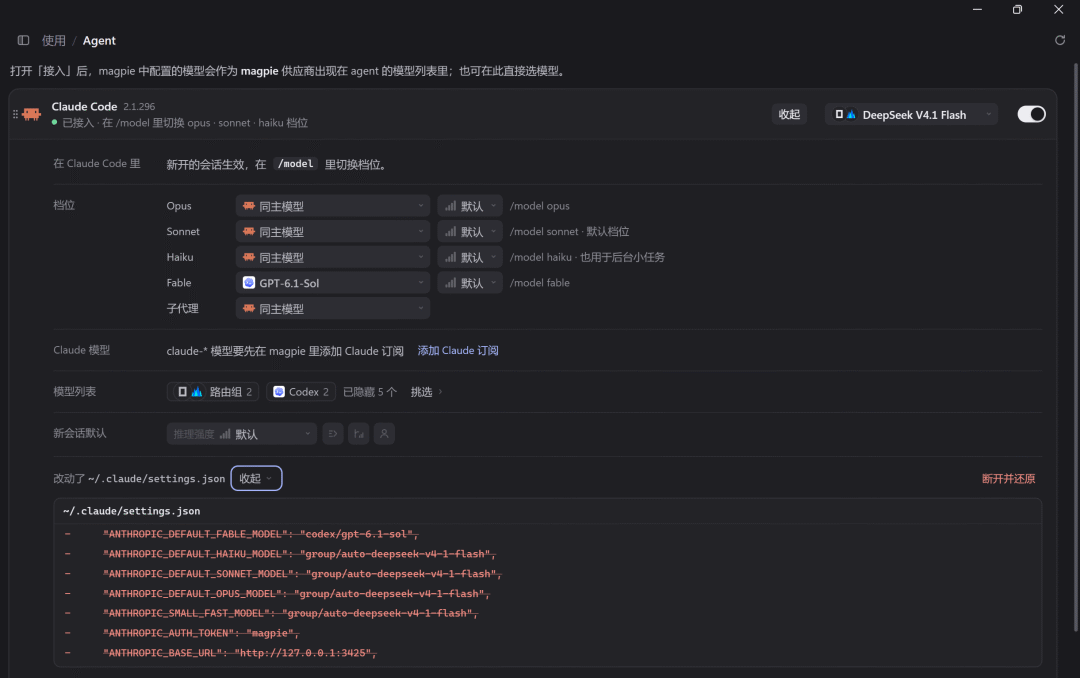Click the ANTHROPIC_SMALL_FAST_MODEL diff line
This screenshot has width=1080, height=678.
pos(290,613)
